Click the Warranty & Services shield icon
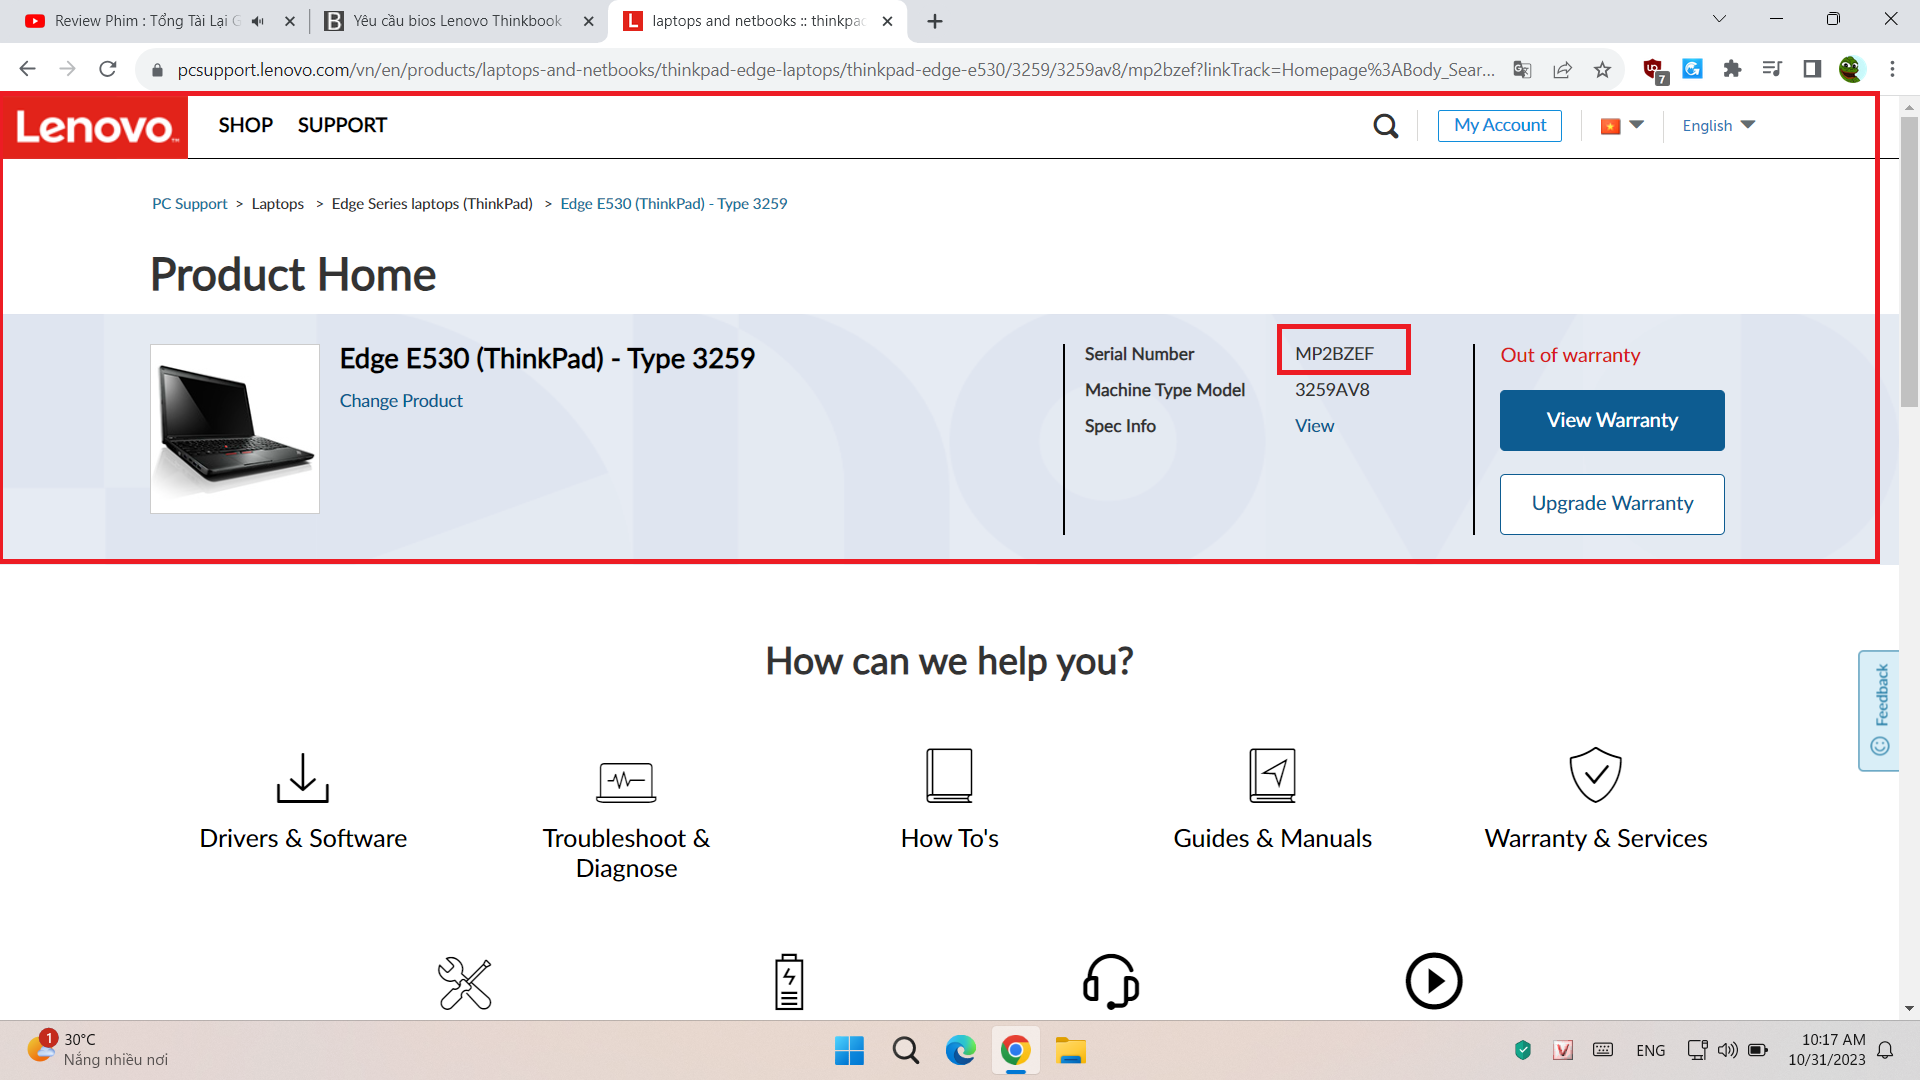 tap(1595, 775)
